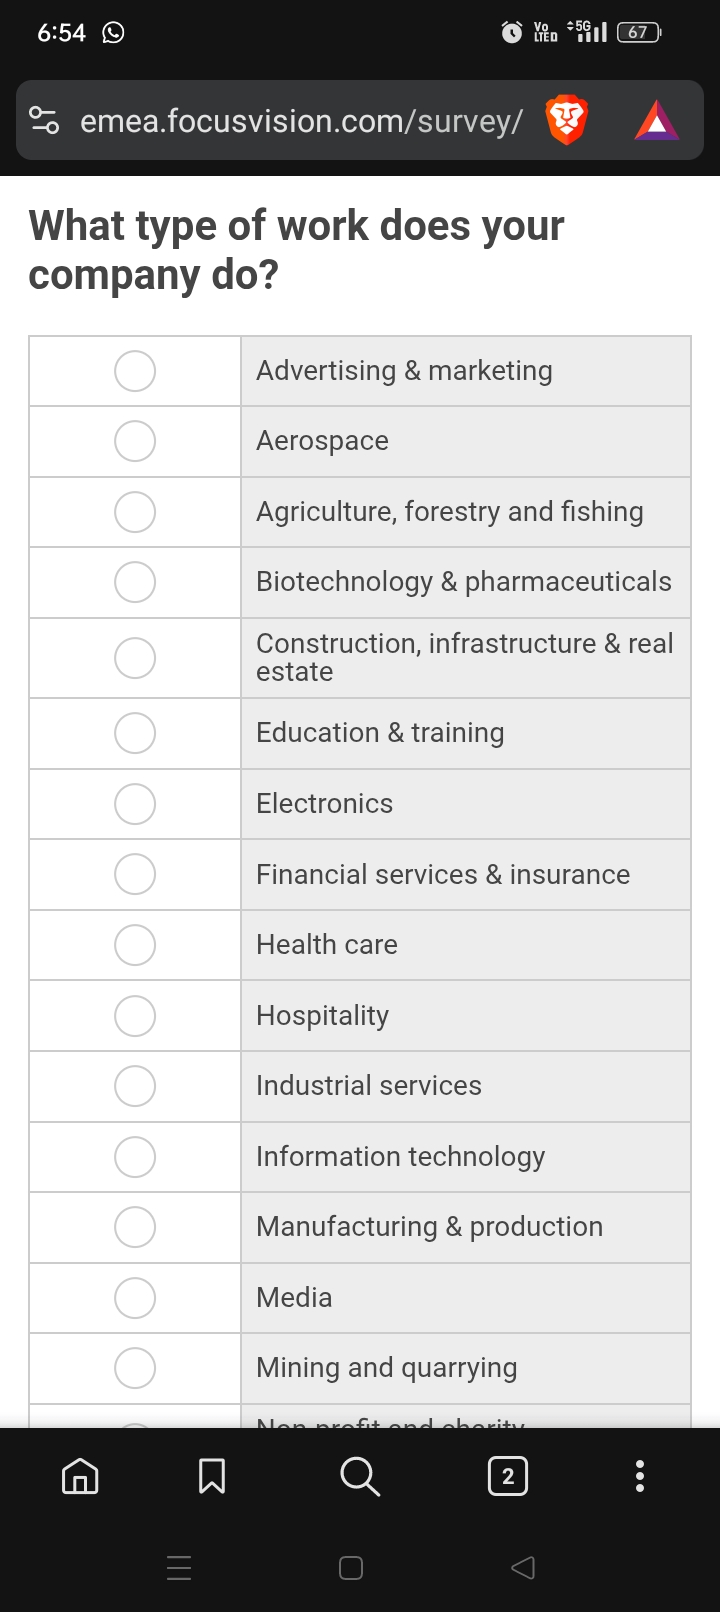Select the Media radio button
Image resolution: width=720 pixels, height=1612 pixels.
(x=135, y=1298)
